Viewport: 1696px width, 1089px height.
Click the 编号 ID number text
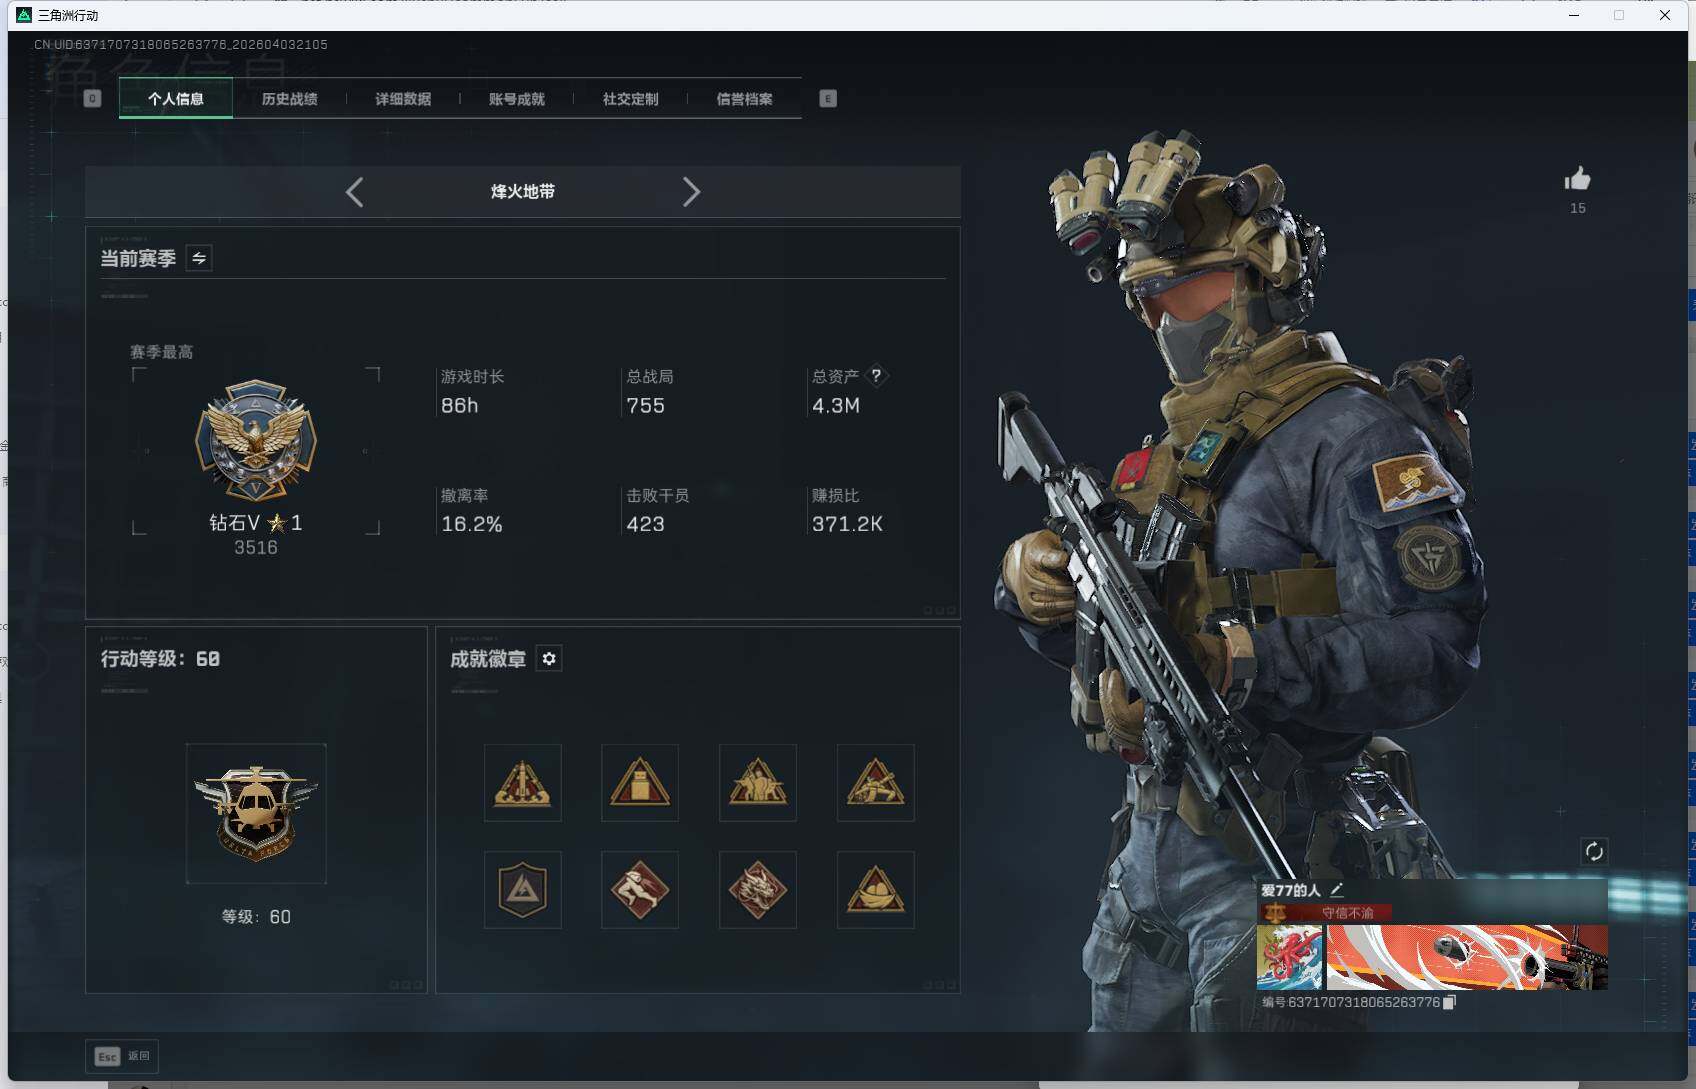[1351, 1002]
